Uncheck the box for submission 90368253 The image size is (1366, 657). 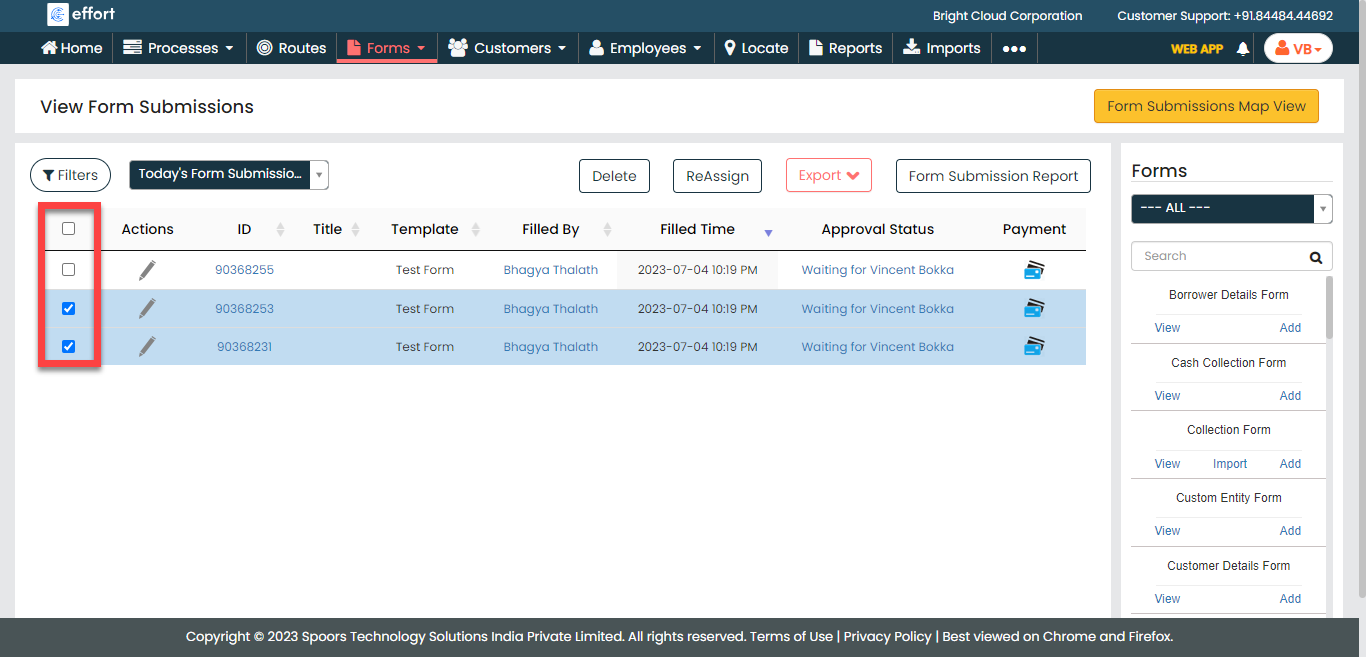[x=68, y=309]
